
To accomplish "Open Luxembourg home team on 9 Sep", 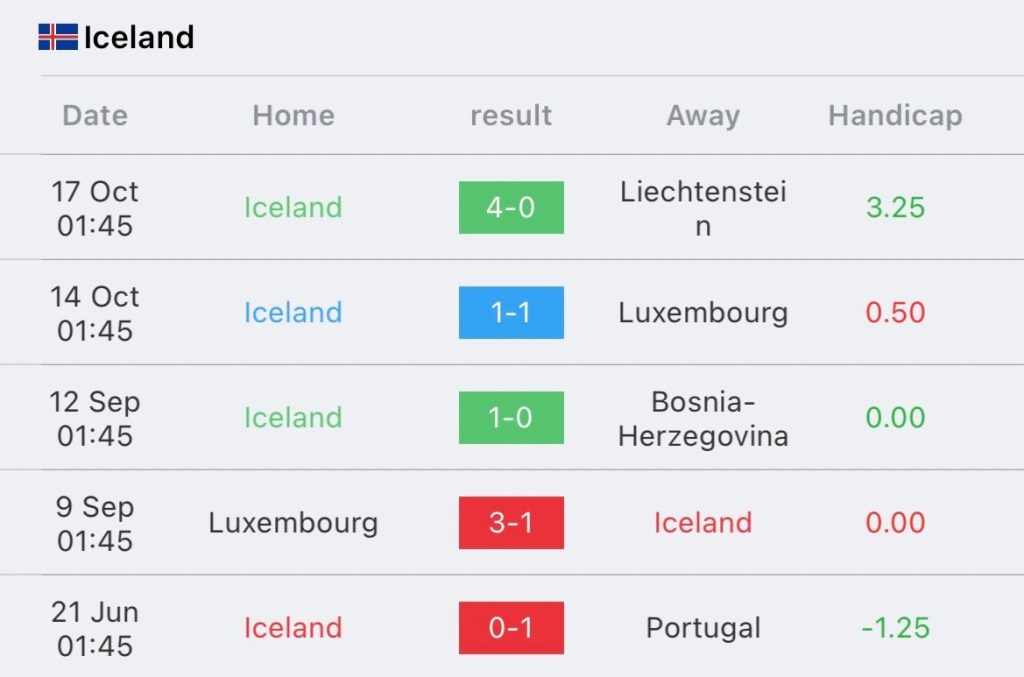I will 293,523.
